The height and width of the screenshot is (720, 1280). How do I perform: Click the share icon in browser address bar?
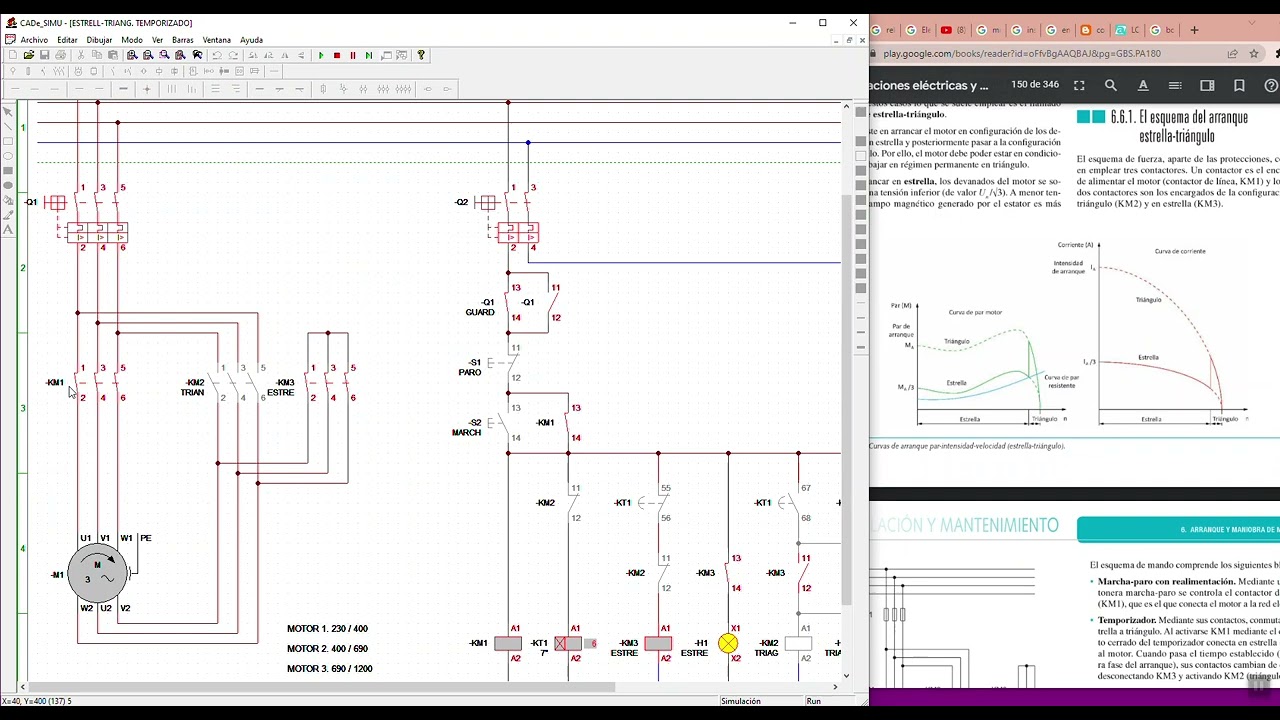click(x=1232, y=54)
